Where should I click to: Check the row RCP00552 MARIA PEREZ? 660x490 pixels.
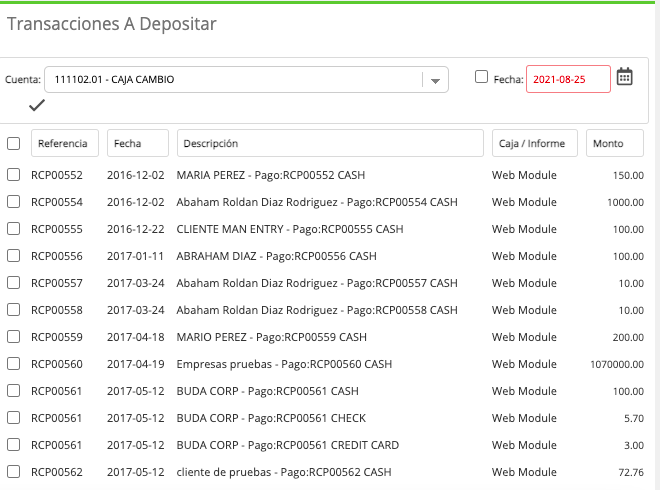click(13, 175)
